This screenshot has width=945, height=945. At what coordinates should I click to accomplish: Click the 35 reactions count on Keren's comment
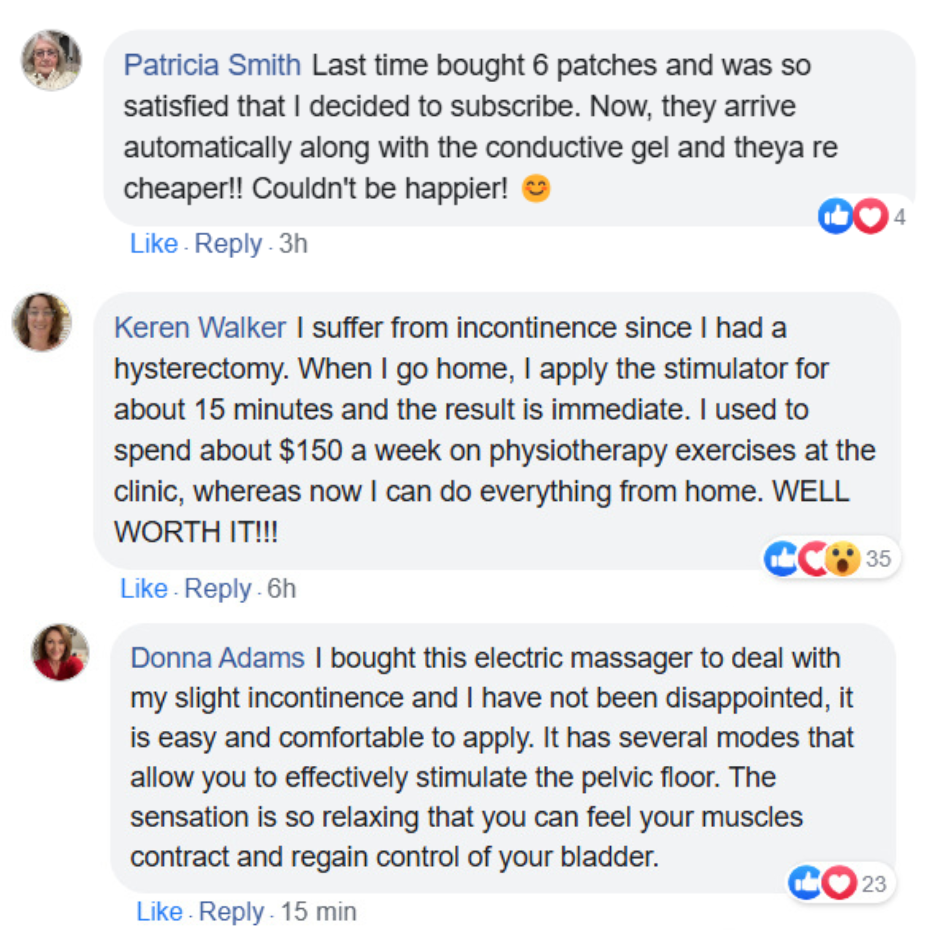pos(877,559)
